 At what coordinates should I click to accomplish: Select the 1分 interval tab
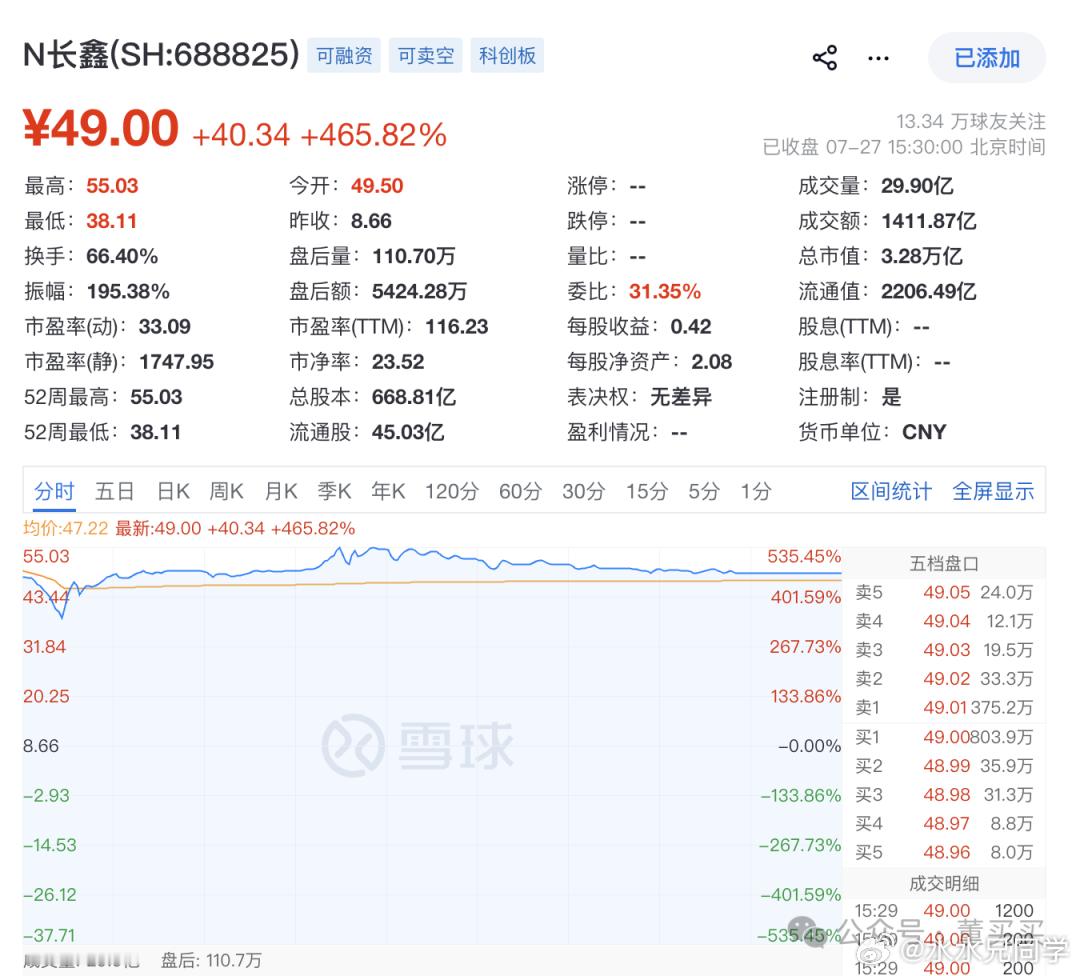(756, 491)
